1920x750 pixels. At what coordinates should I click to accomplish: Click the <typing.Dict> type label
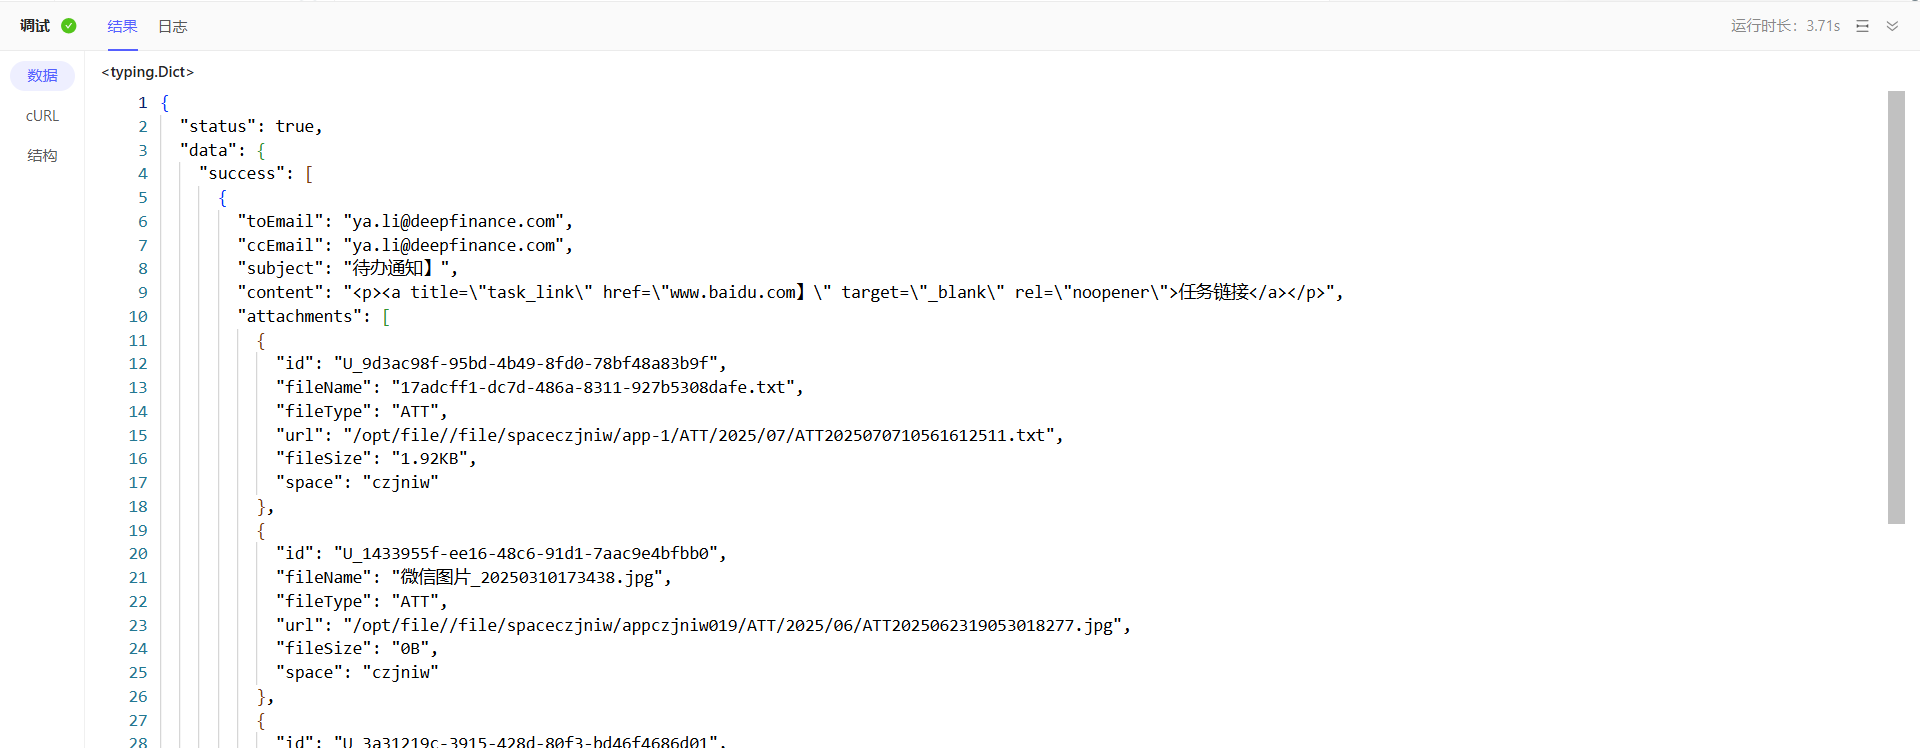tap(147, 72)
